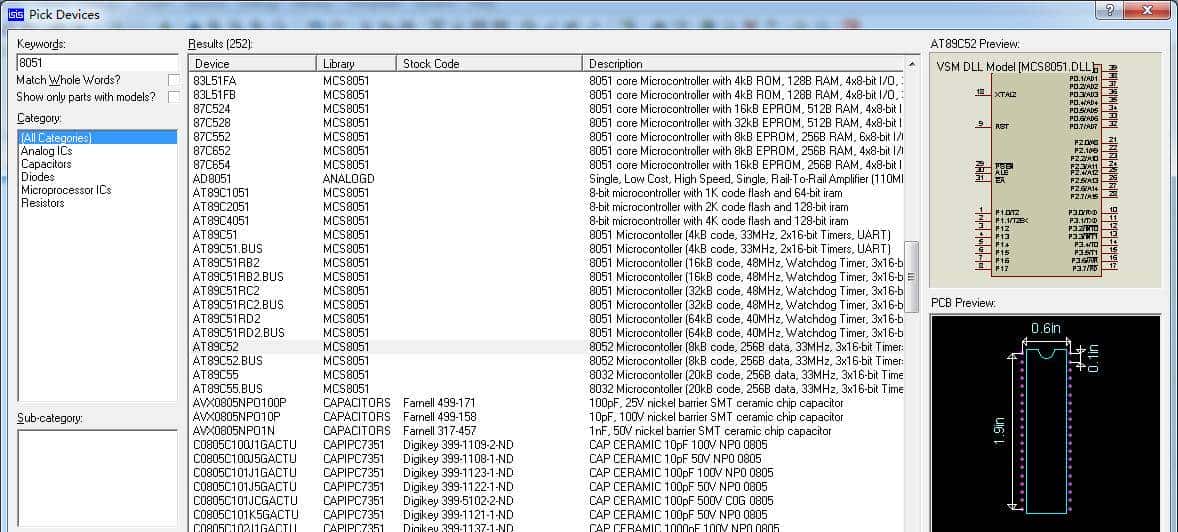Select the AD8051 analog device row
1178x532 pixels.
pyautogui.click(x=214, y=179)
